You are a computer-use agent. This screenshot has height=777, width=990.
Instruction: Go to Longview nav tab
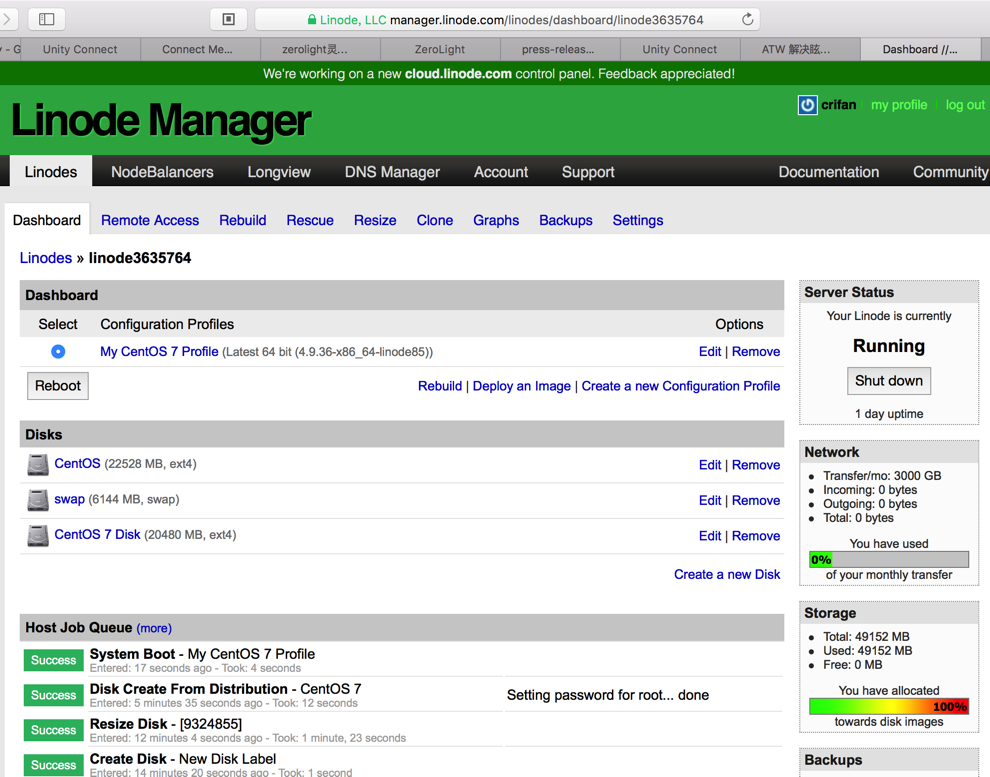(x=279, y=172)
